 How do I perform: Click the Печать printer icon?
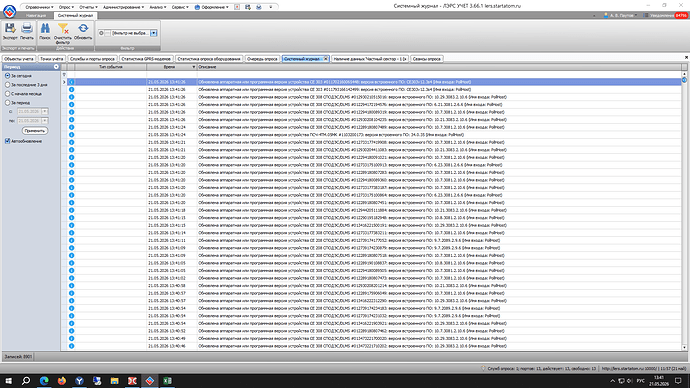(x=27, y=29)
